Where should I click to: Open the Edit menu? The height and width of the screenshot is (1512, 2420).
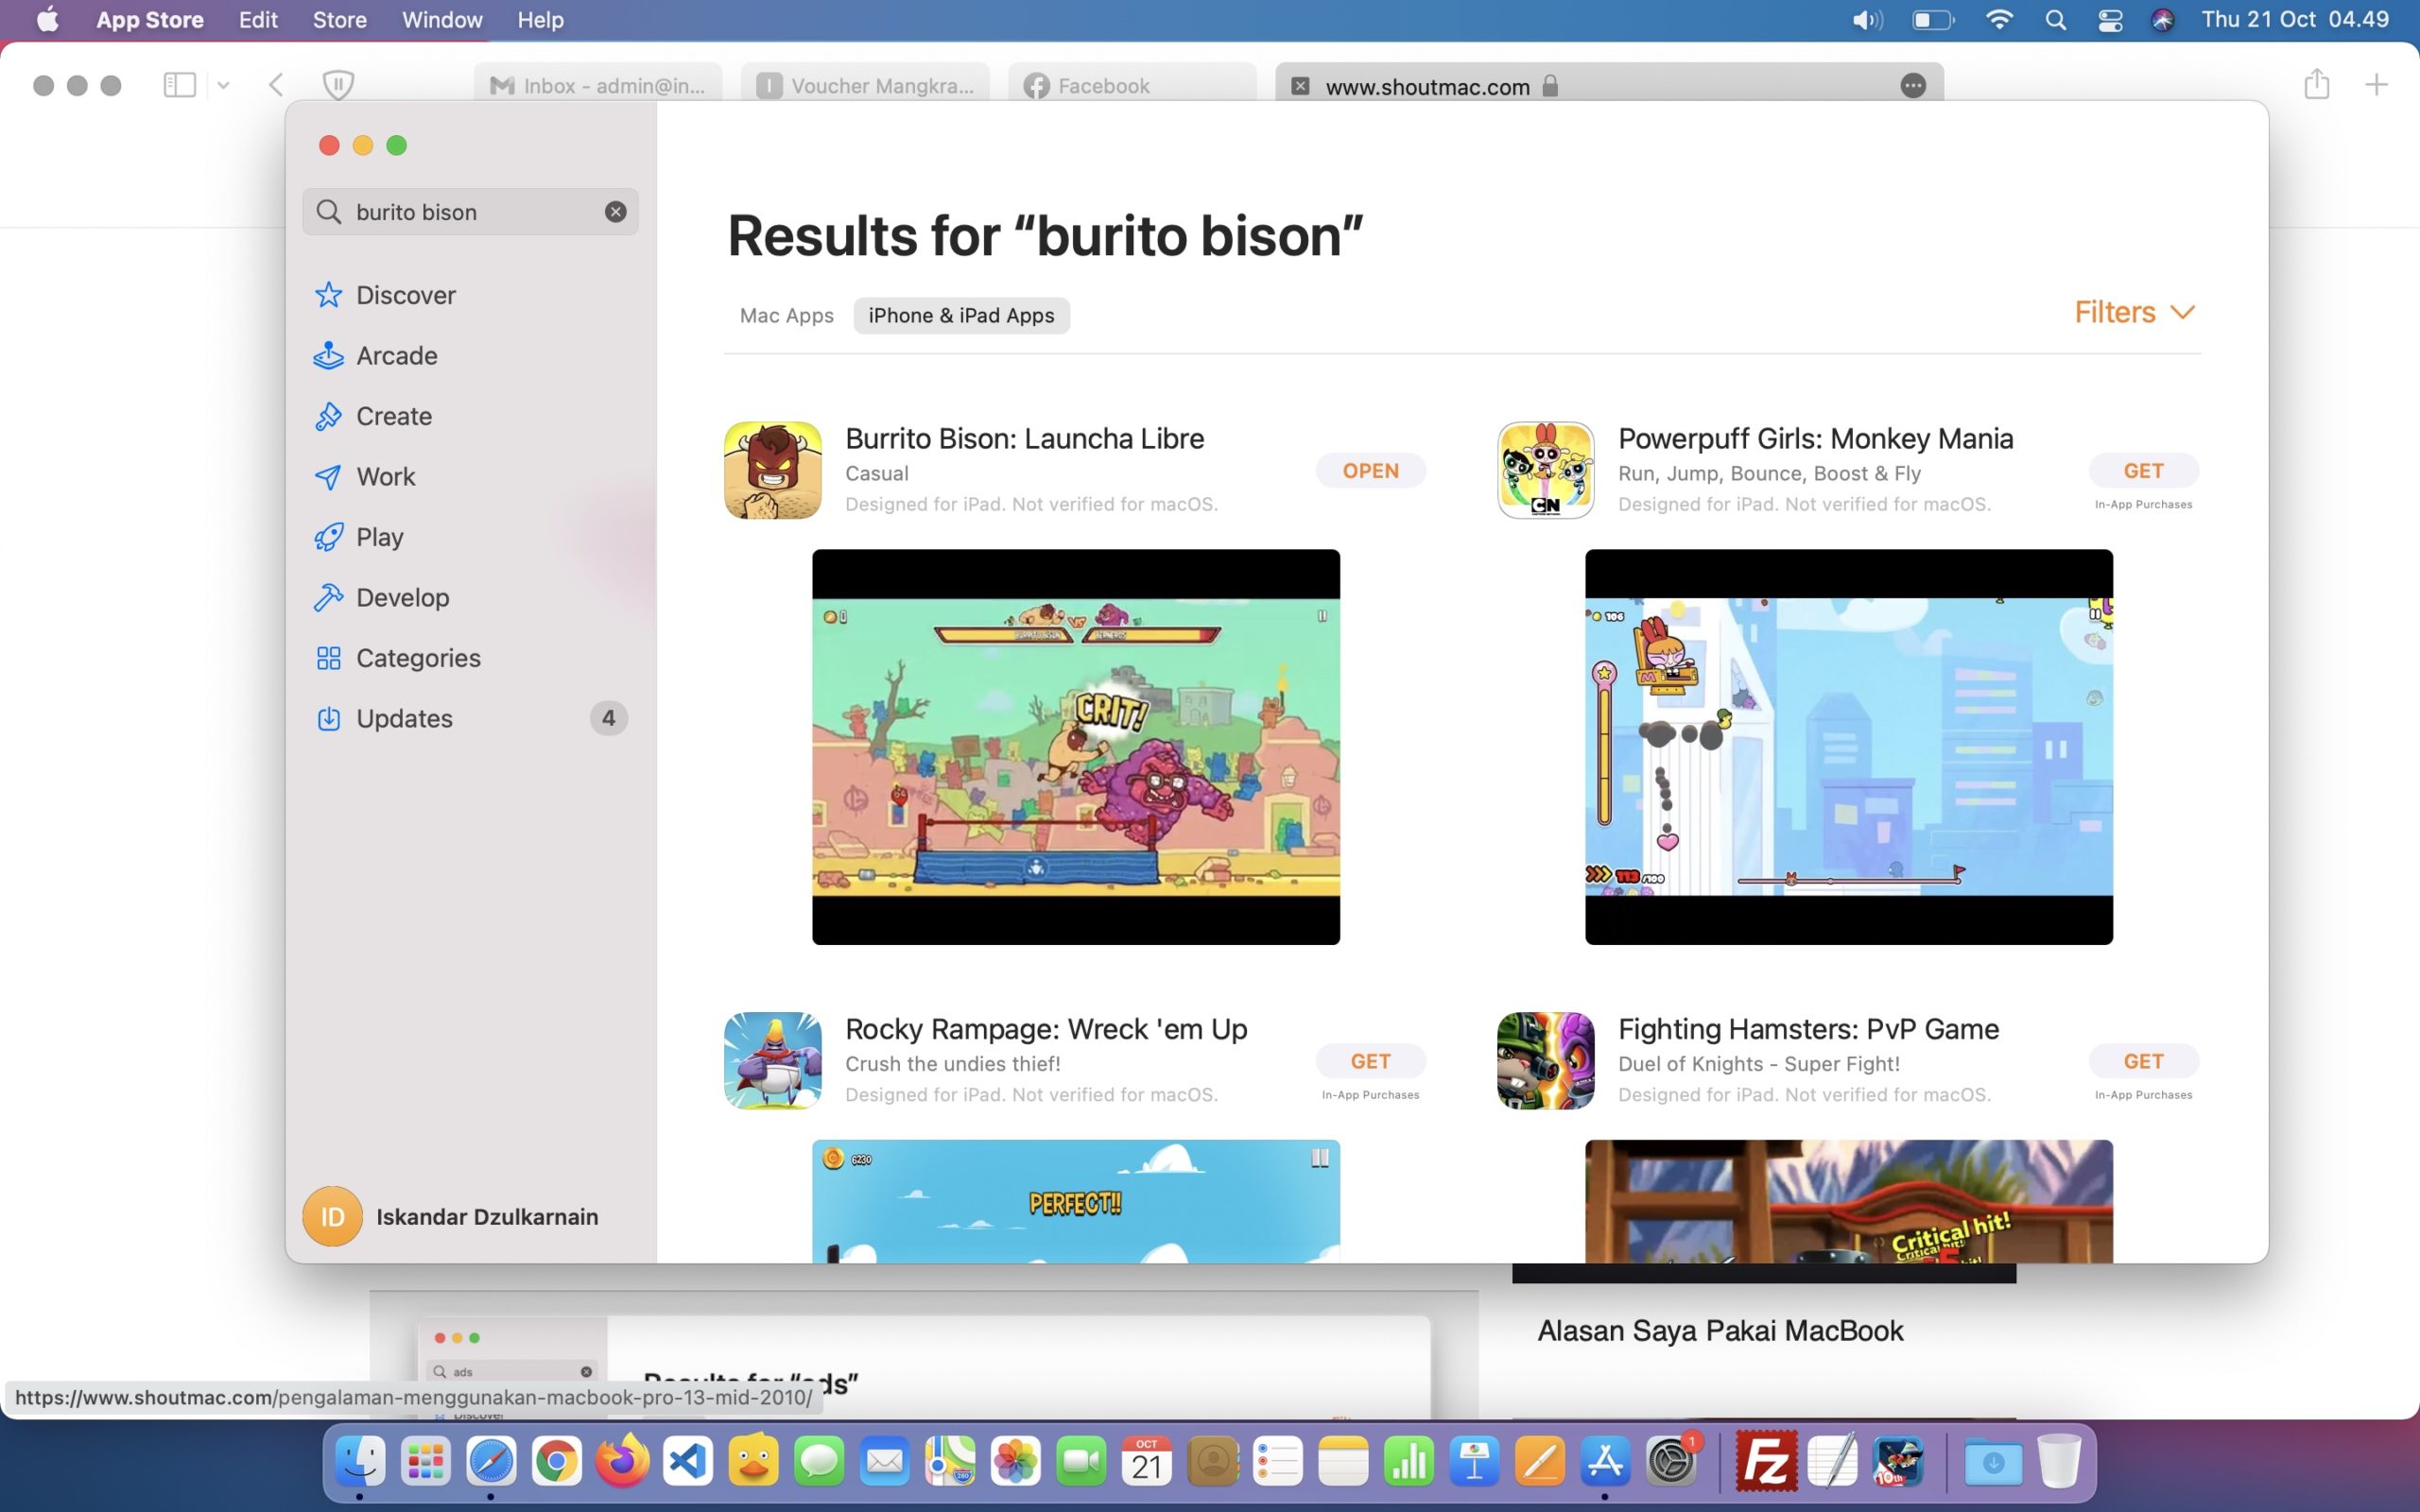click(x=258, y=20)
